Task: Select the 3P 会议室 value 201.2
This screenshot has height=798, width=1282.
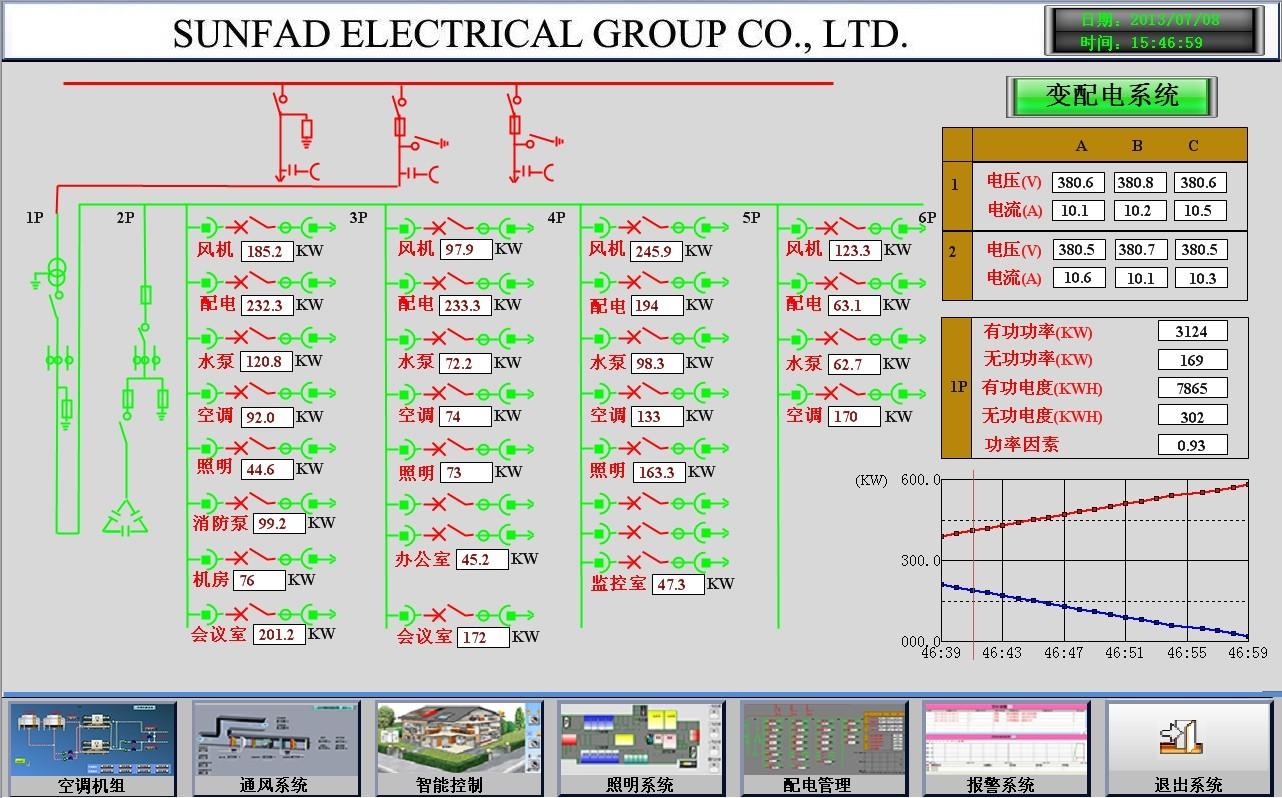Action: (x=279, y=634)
